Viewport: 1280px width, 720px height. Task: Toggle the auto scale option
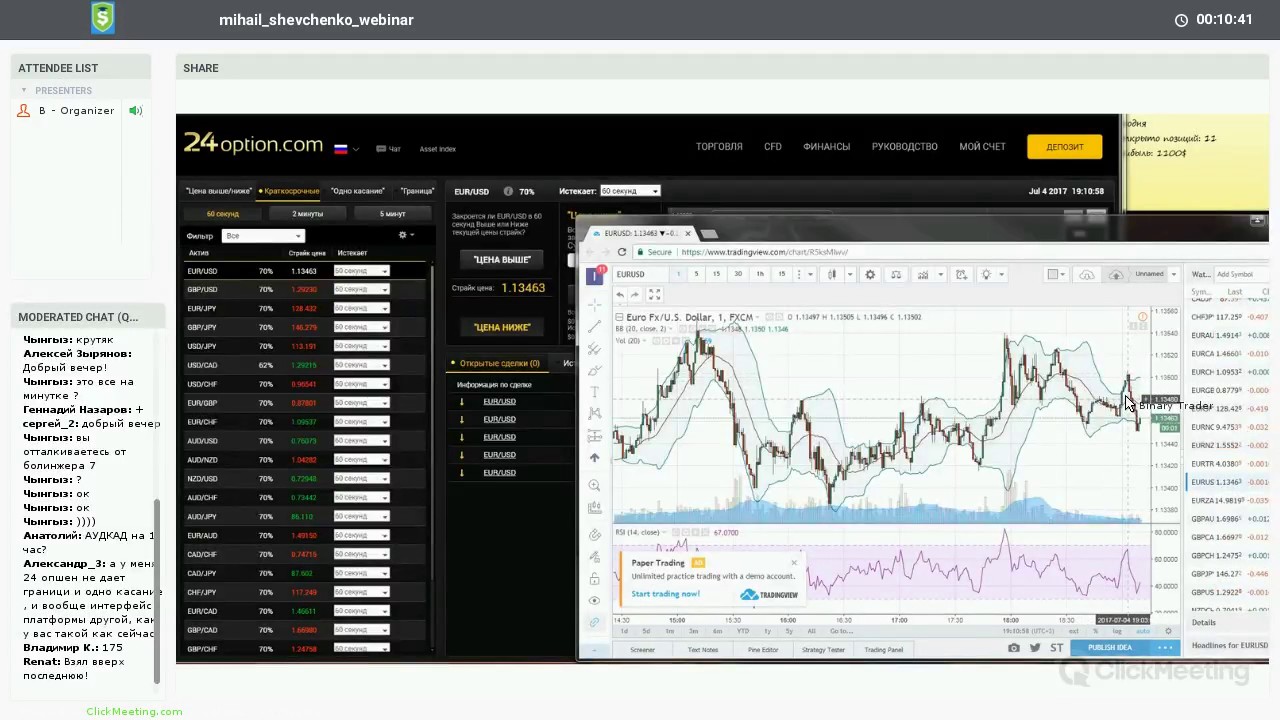click(x=1143, y=631)
